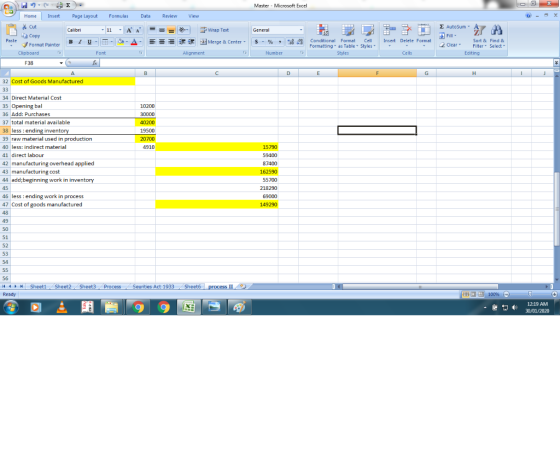Image resolution: width=560 pixels, height=474 pixels.
Task: Adjust the zoom slider
Action: pyautogui.click(x=530, y=294)
